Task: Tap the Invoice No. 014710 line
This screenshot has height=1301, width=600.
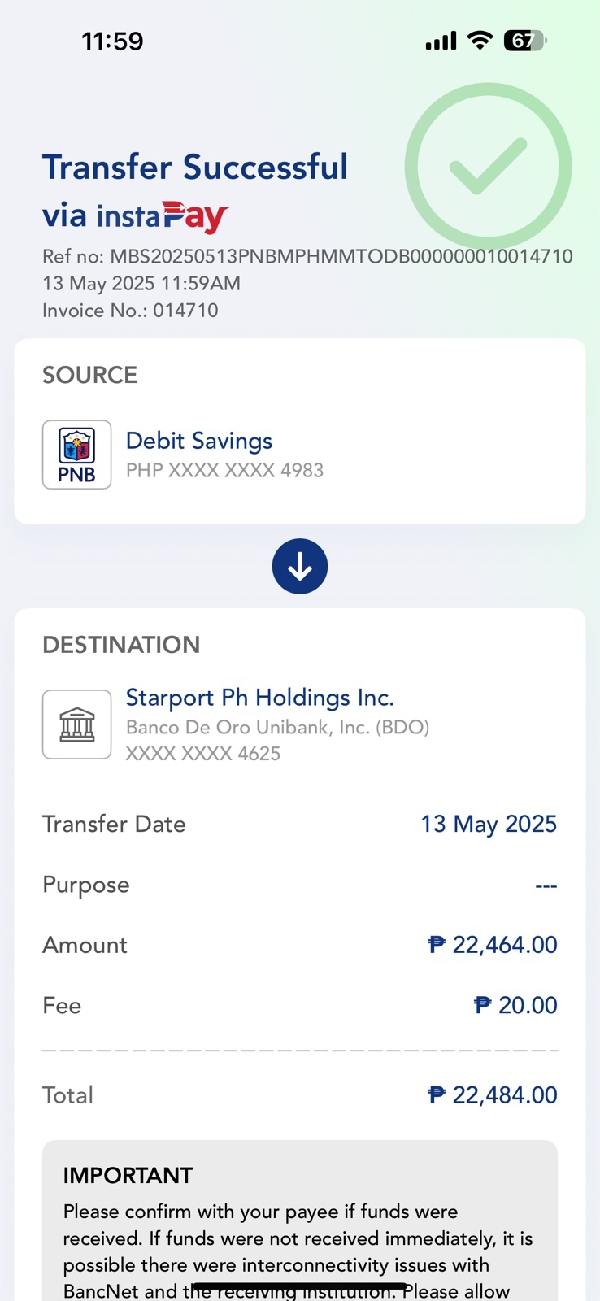Action: [130, 310]
